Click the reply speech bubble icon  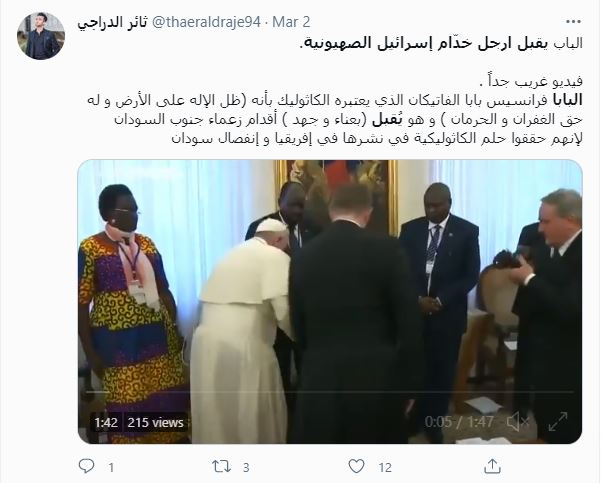pos(86,466)
